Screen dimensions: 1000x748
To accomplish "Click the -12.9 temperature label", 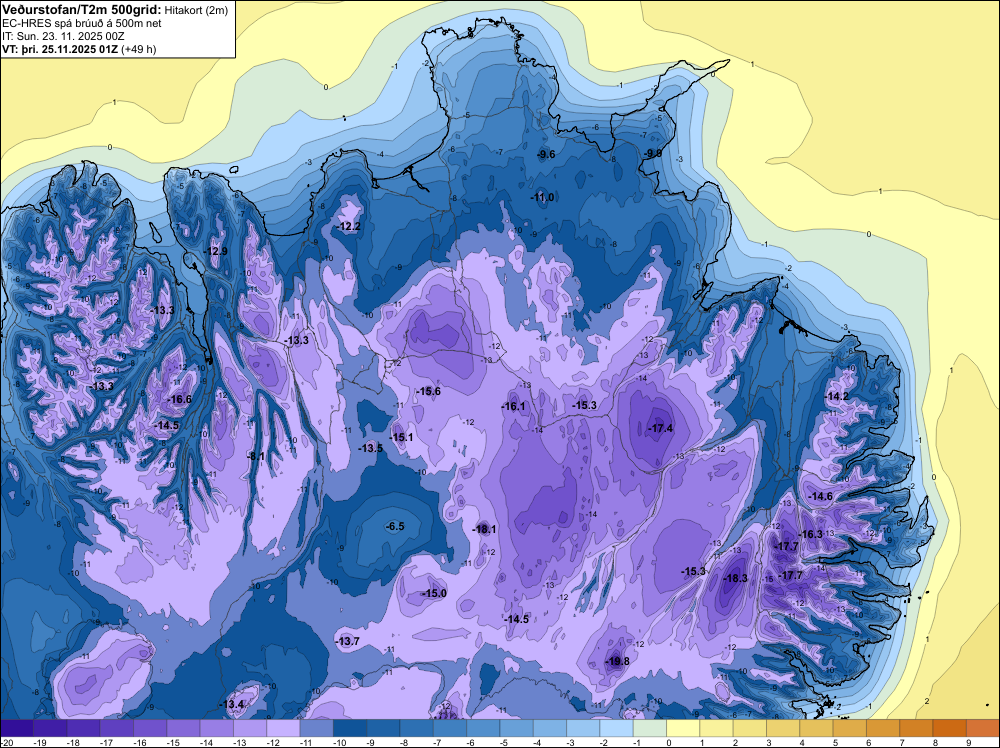I will point(216,251).
